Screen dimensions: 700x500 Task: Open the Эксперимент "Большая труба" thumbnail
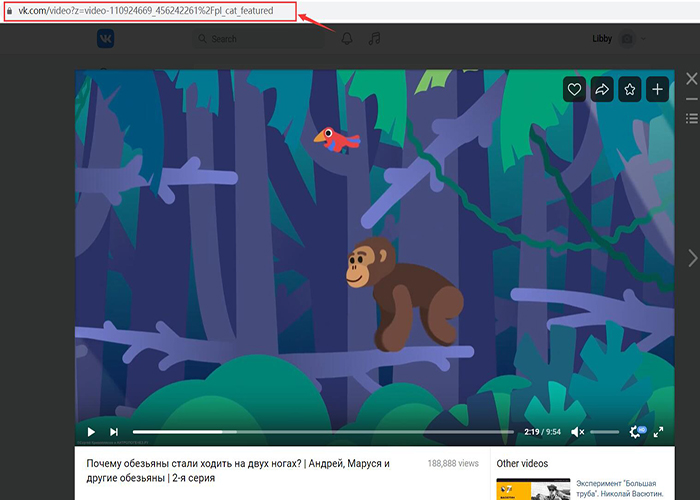click(x=533, y=489)
